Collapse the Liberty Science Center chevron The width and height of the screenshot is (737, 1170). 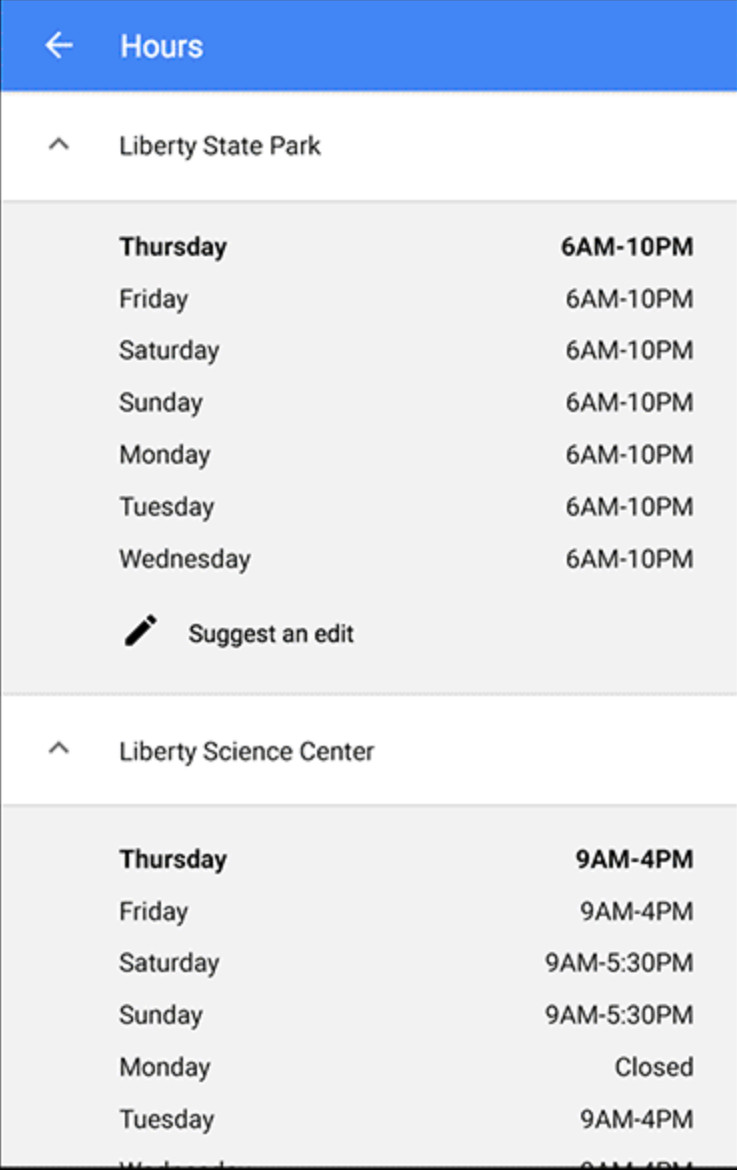[59, 749]
